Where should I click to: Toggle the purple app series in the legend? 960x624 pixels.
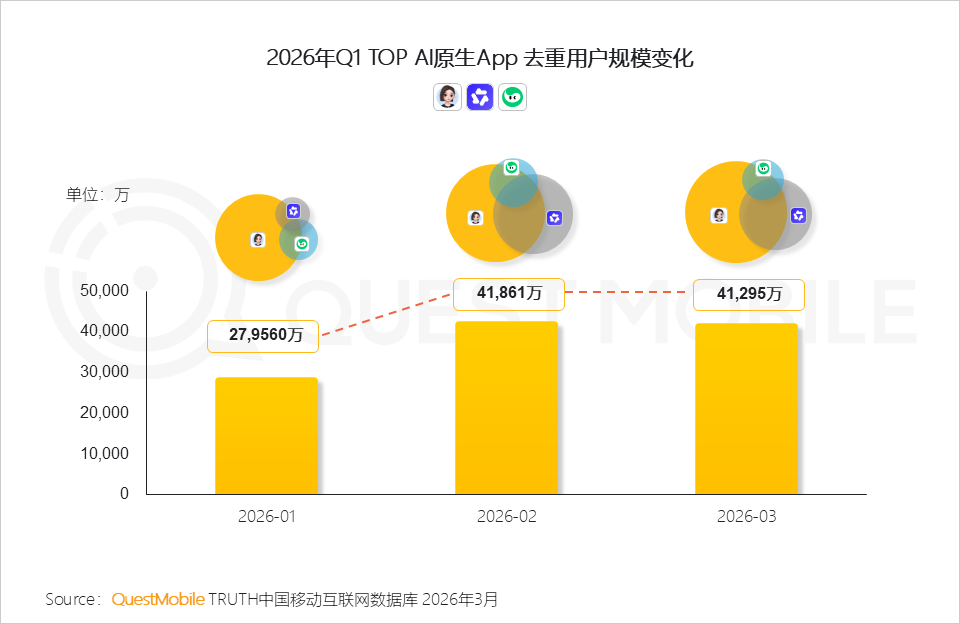point(480,97)
